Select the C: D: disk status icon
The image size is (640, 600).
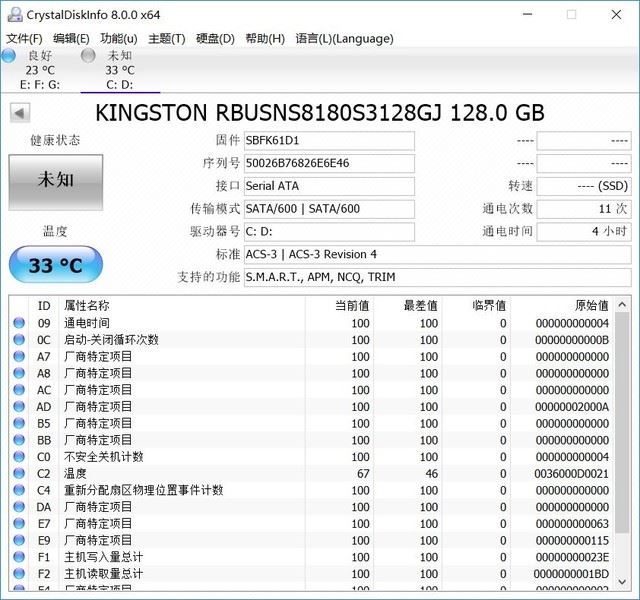[88, 56]
